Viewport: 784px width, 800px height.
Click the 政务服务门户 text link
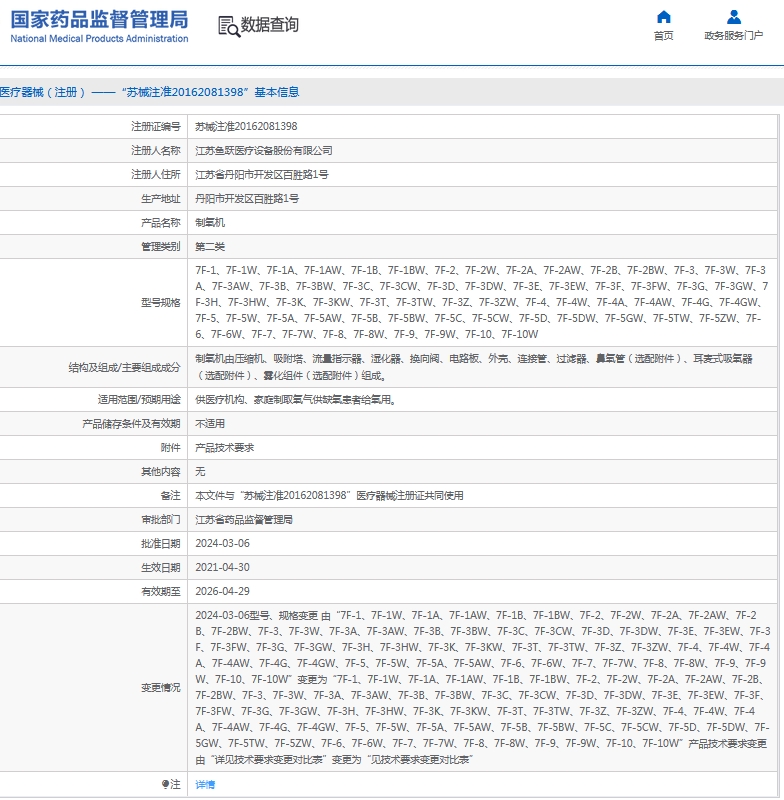click(x=734, y=36)
